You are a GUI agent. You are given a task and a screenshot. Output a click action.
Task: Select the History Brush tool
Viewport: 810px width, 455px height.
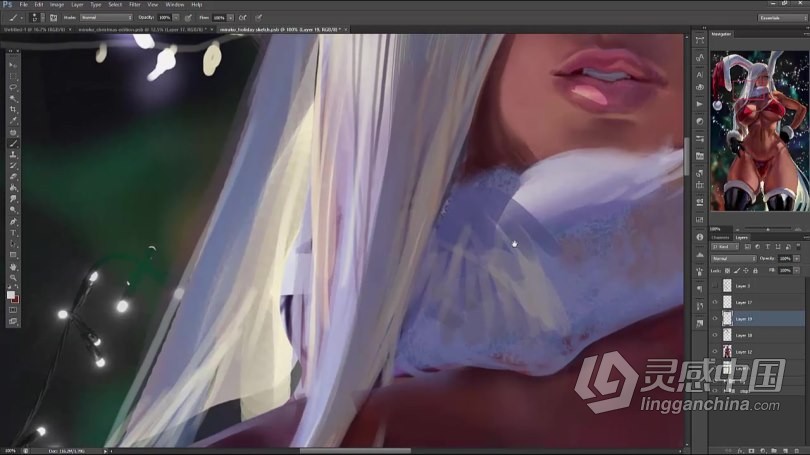13,165
